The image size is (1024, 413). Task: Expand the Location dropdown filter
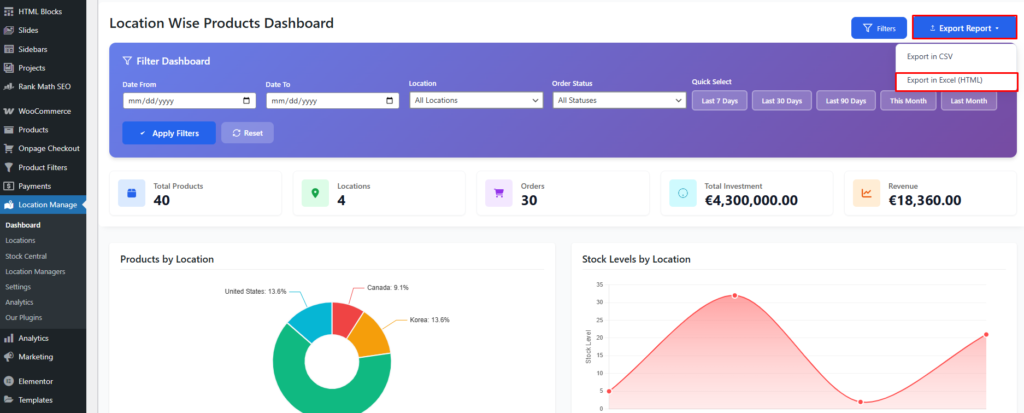(474, 101)
